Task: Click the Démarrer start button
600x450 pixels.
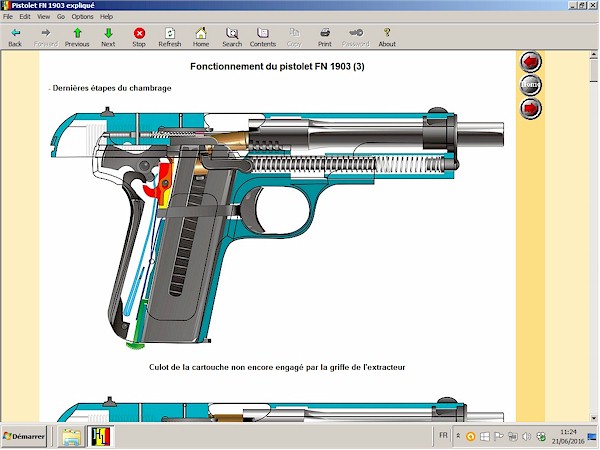Action: pos(24,436)
